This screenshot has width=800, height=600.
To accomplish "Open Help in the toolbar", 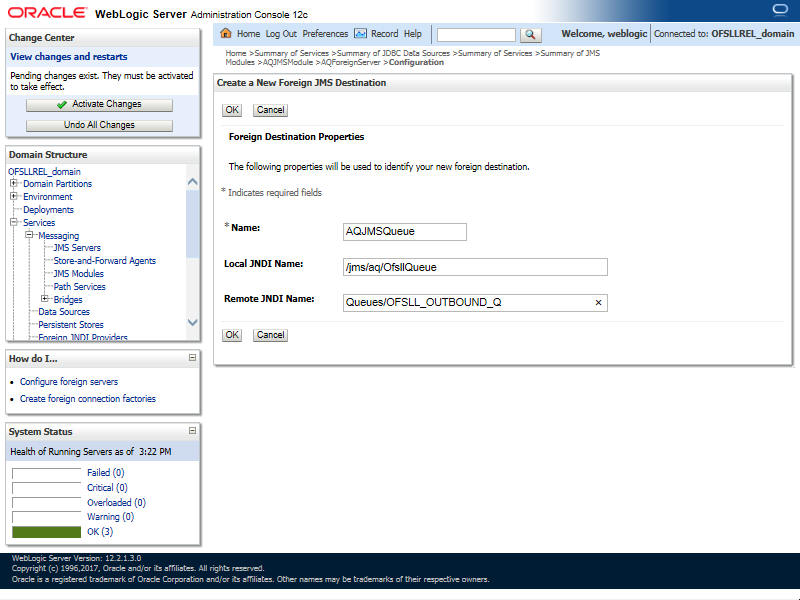I will 413,34.
